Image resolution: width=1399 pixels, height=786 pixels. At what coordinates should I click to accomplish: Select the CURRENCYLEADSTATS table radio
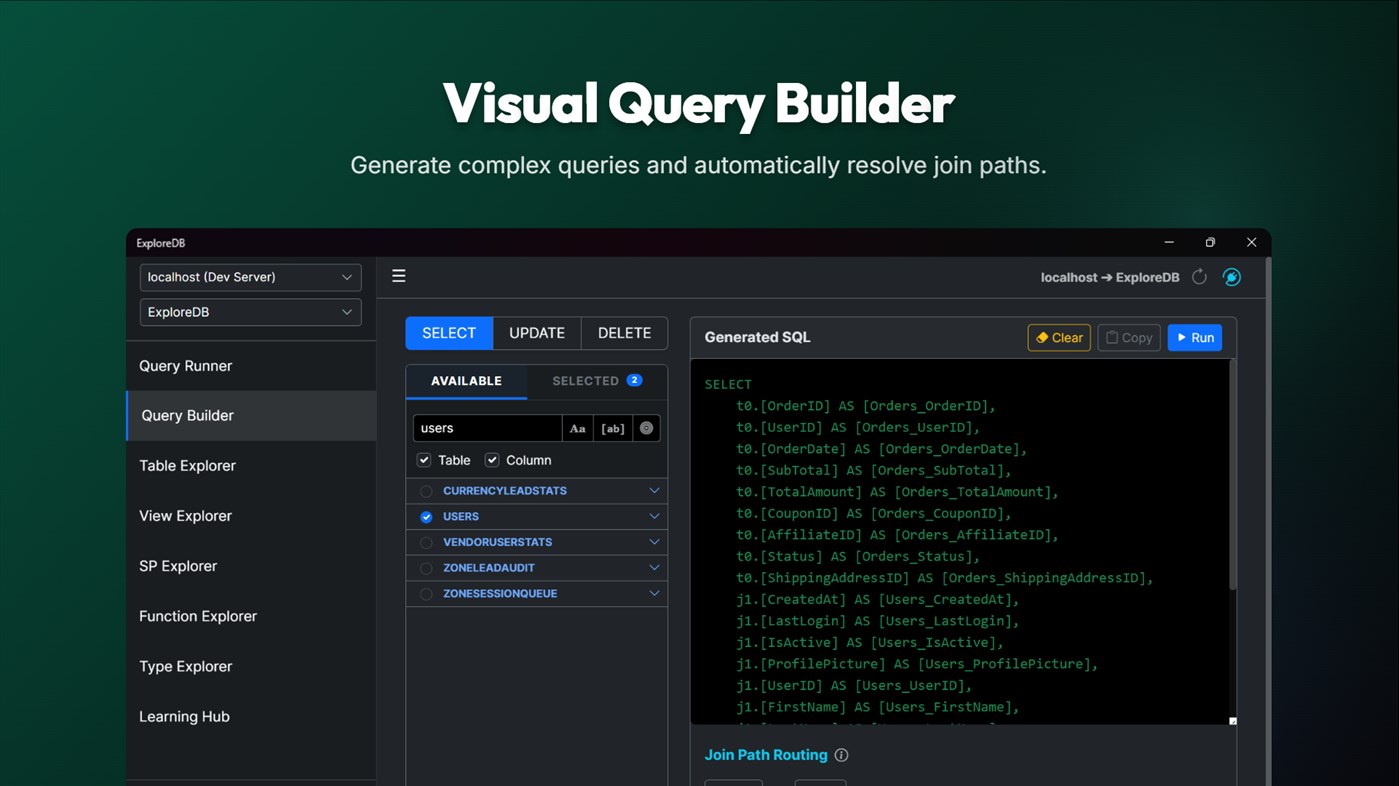426,491
